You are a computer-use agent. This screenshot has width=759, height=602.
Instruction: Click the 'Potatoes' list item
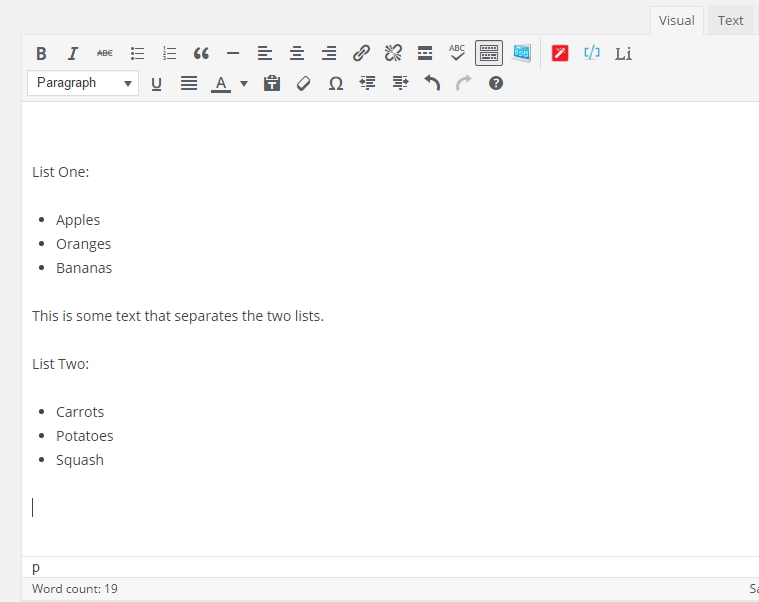(x=85, y=436)
